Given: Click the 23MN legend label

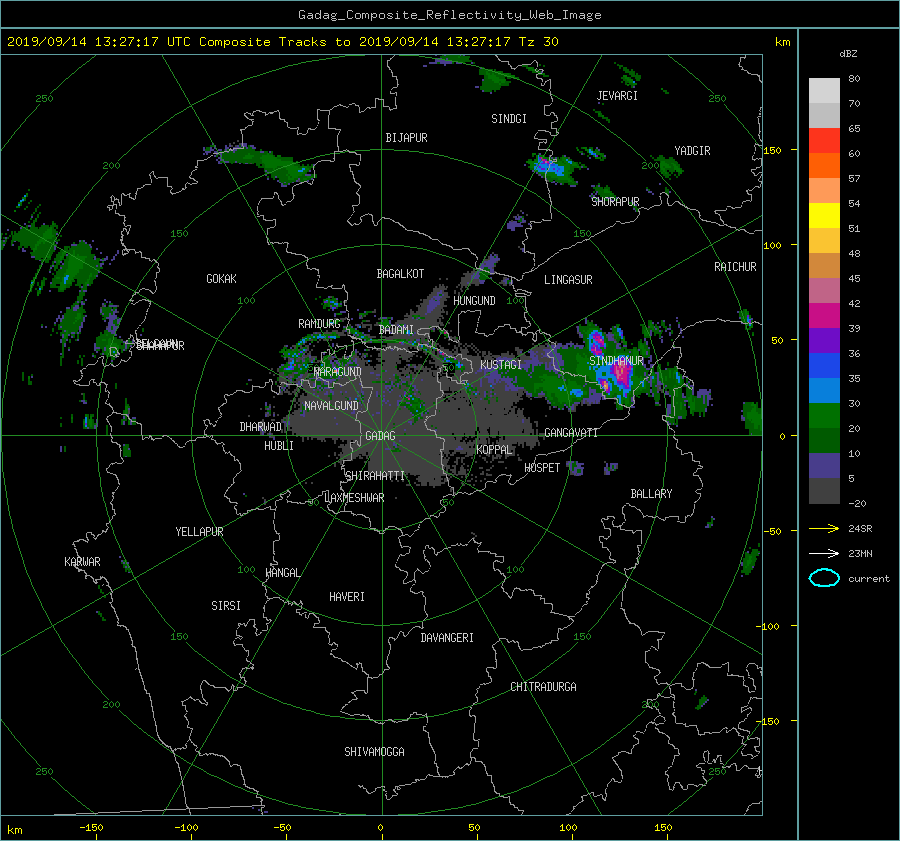Looking at the screenshot, I should 860,554.
